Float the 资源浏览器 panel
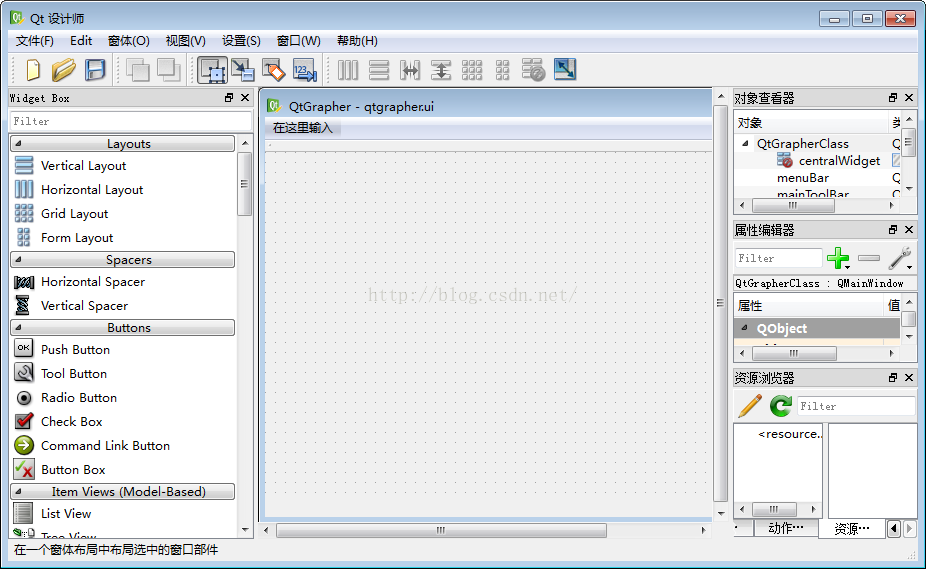Viewport: 926px width, 569px height. click(893, 378)
